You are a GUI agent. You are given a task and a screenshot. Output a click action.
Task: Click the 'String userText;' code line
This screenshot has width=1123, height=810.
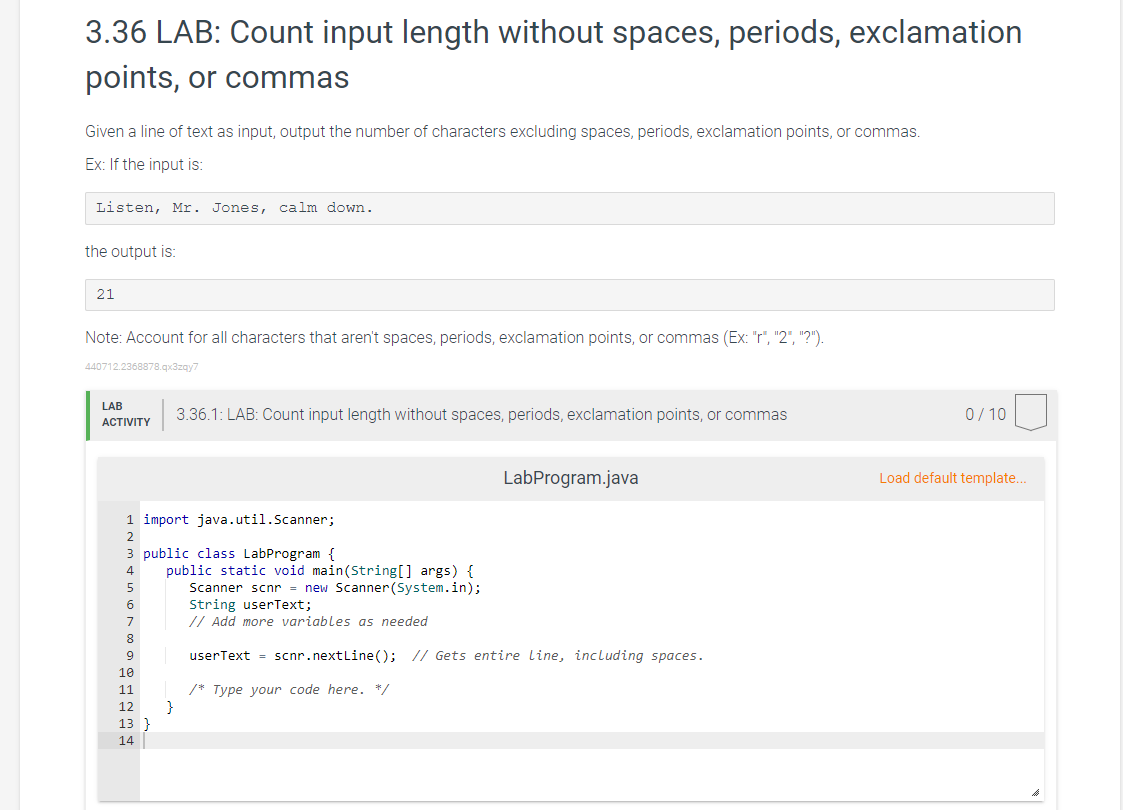(250, 605)
